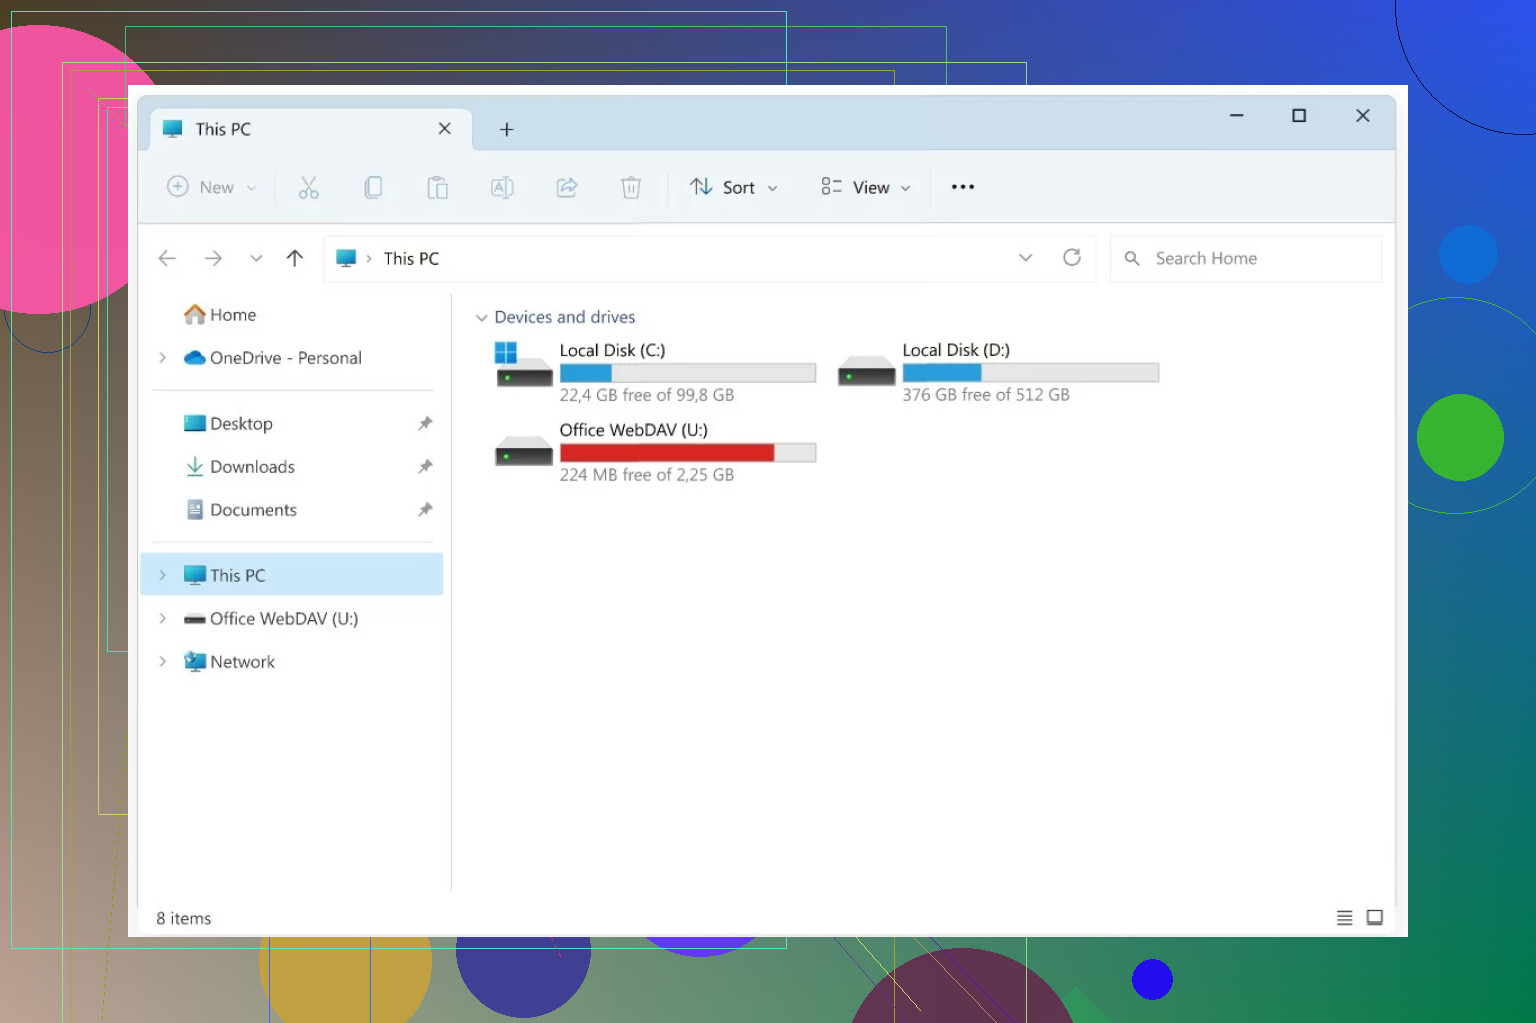Image resolution: width=1536 pixels, height=1023 pixels.
Task: Select Downloads in the sidebar
Action: (x=252, y=467)
